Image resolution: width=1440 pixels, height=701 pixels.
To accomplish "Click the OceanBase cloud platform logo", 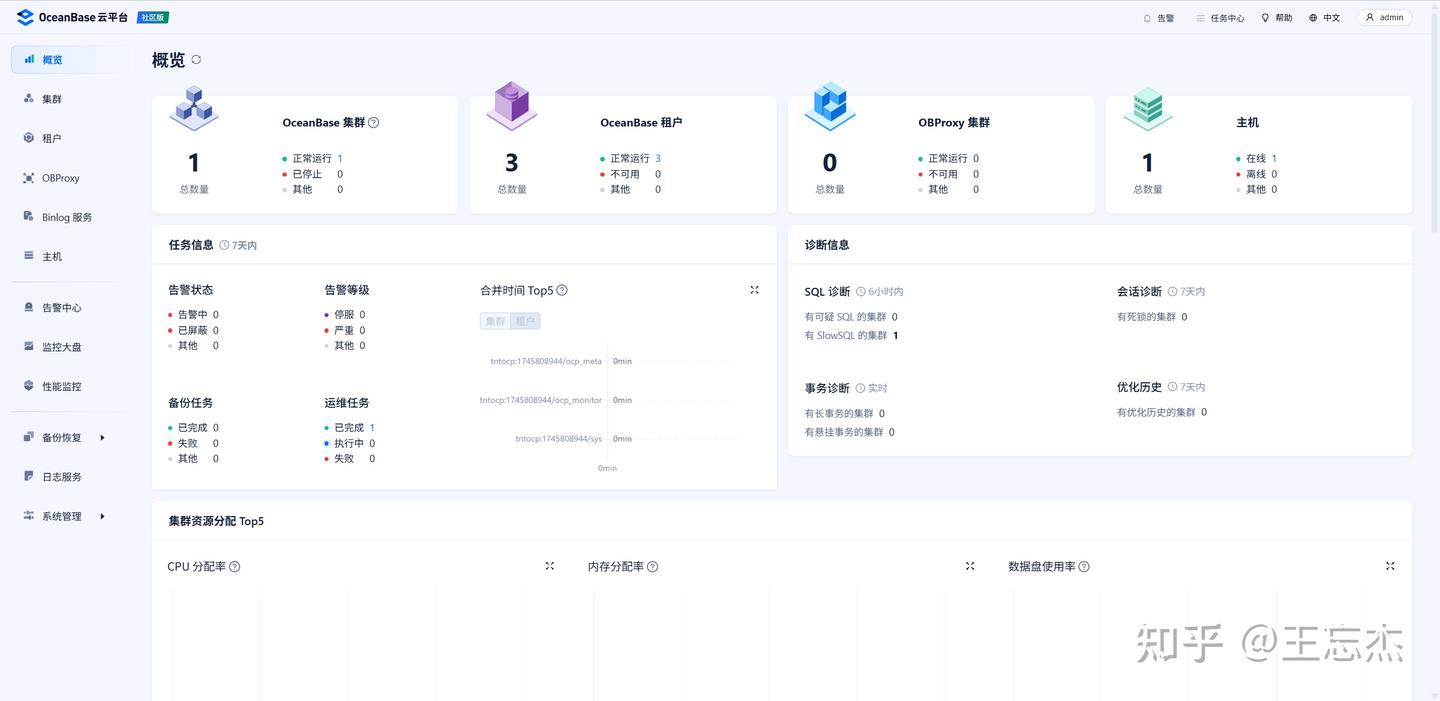I will pos(72,17).
